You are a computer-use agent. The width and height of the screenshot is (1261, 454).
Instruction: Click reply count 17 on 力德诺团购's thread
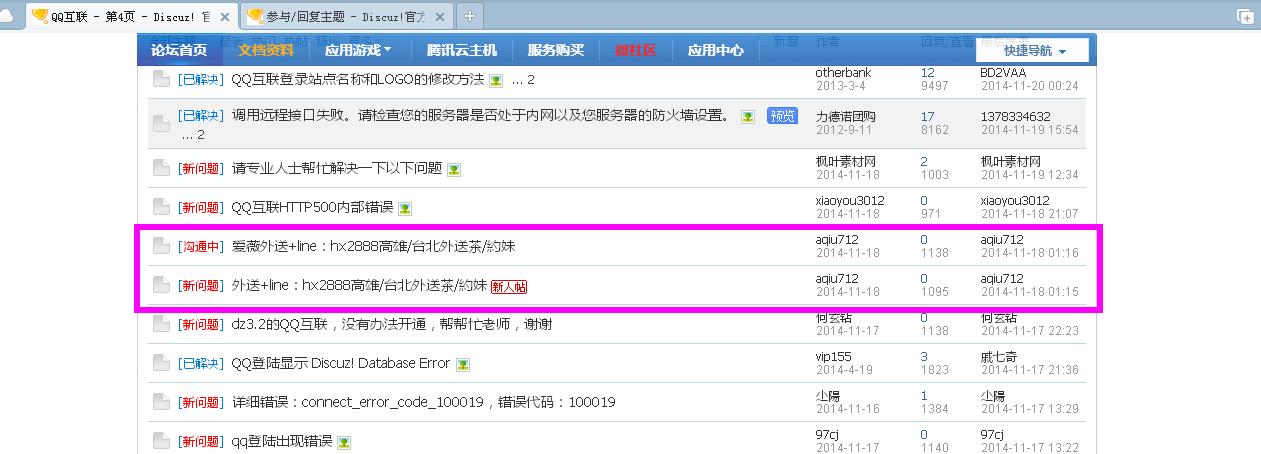click(928, 116)
